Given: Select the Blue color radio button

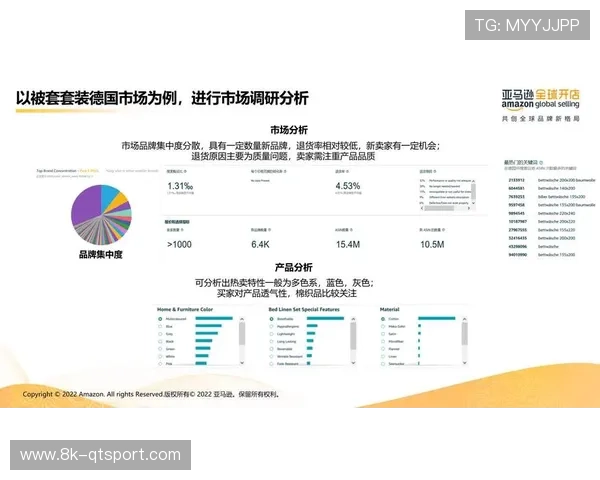Looking at the screenshot, I should point(160,327).
